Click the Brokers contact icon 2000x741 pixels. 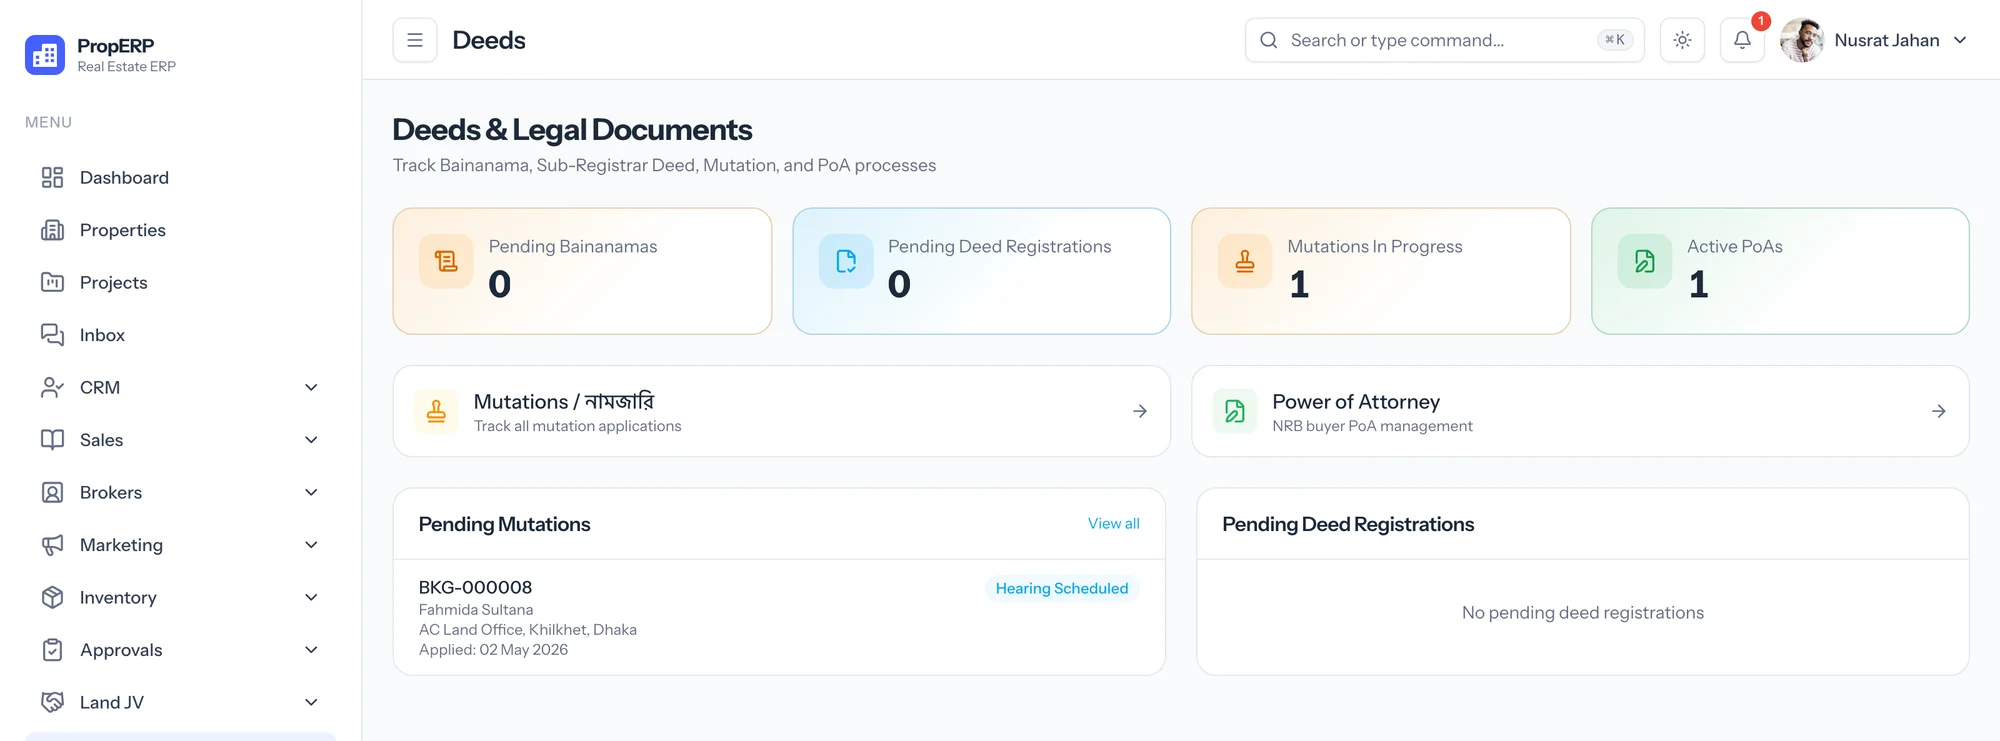pyautogui.click(x=52, y=493)
